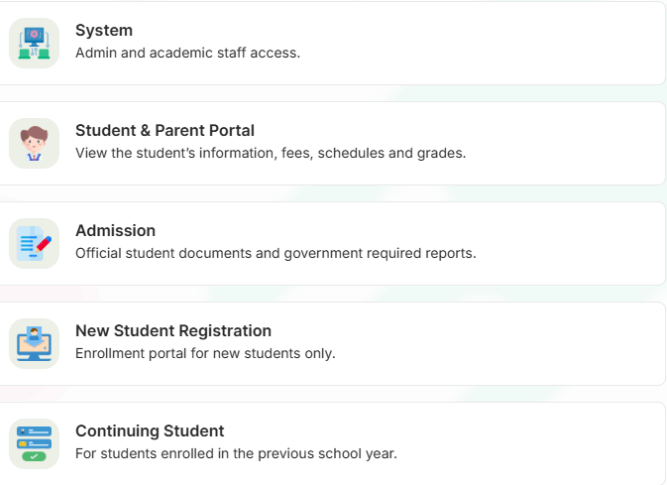Open the System title link
Viewport: 667px width, 485px height.
tap(104, 31)
